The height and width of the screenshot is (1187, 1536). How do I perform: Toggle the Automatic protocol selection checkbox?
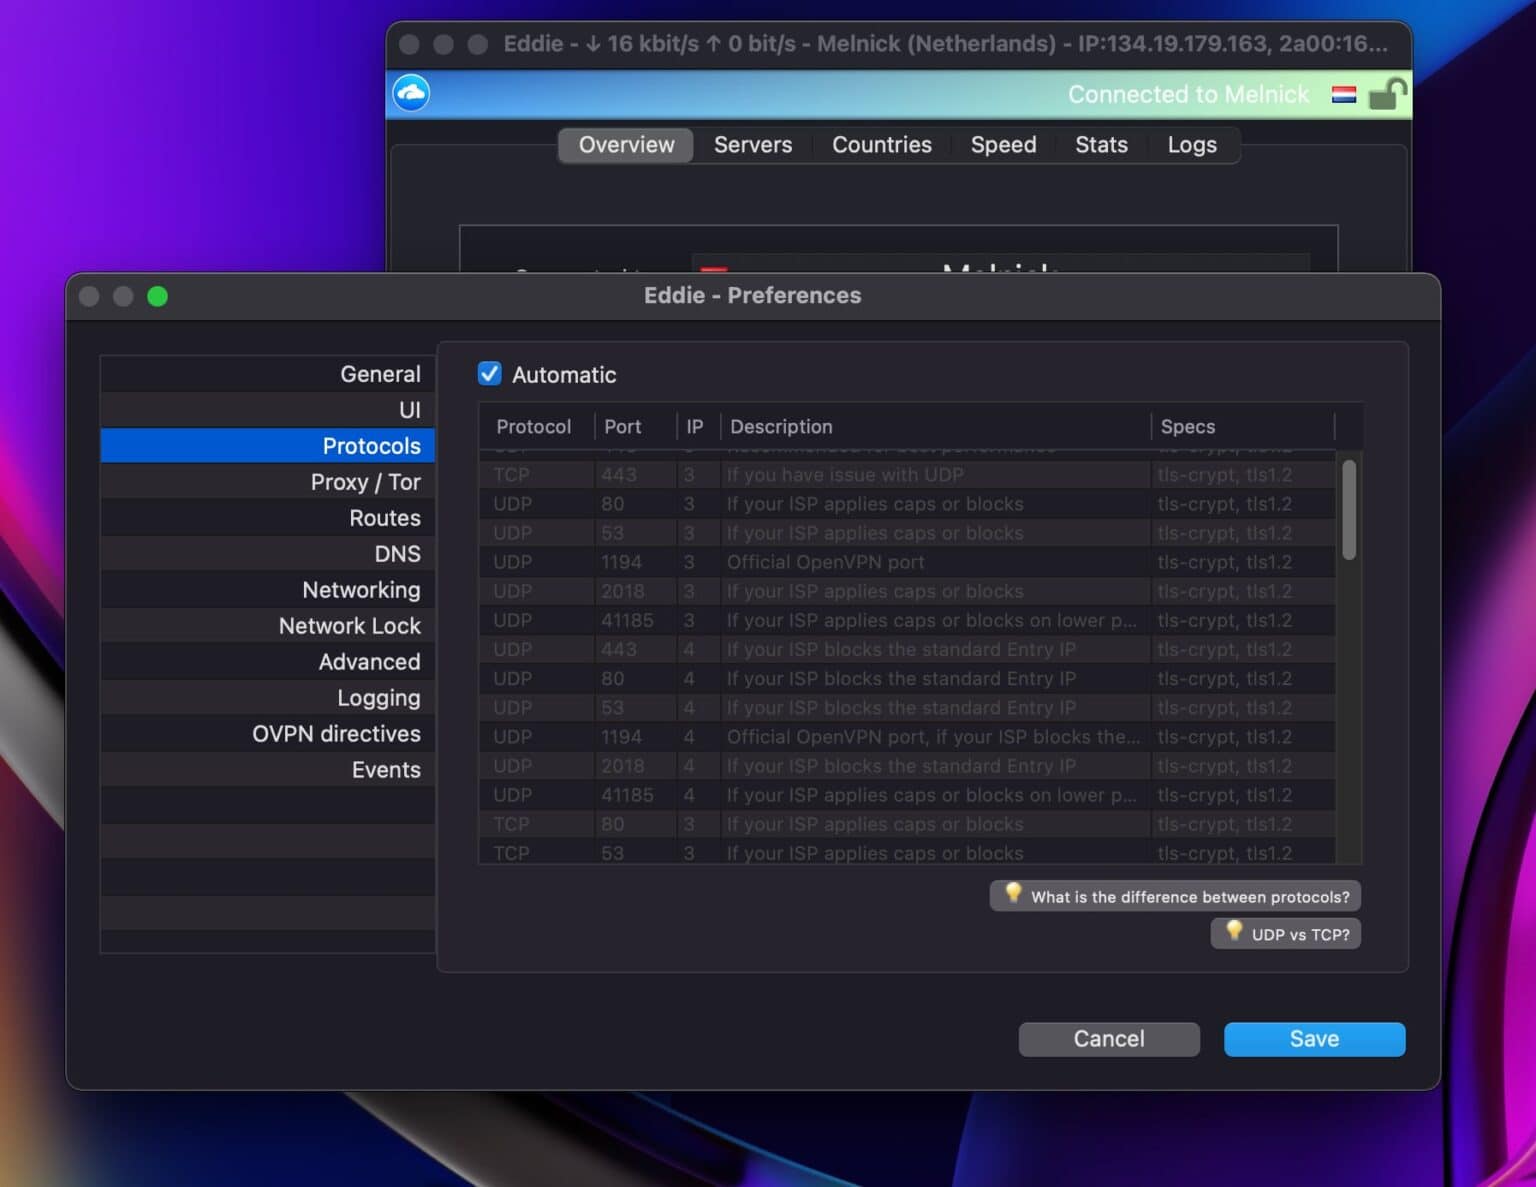[489, 373]
